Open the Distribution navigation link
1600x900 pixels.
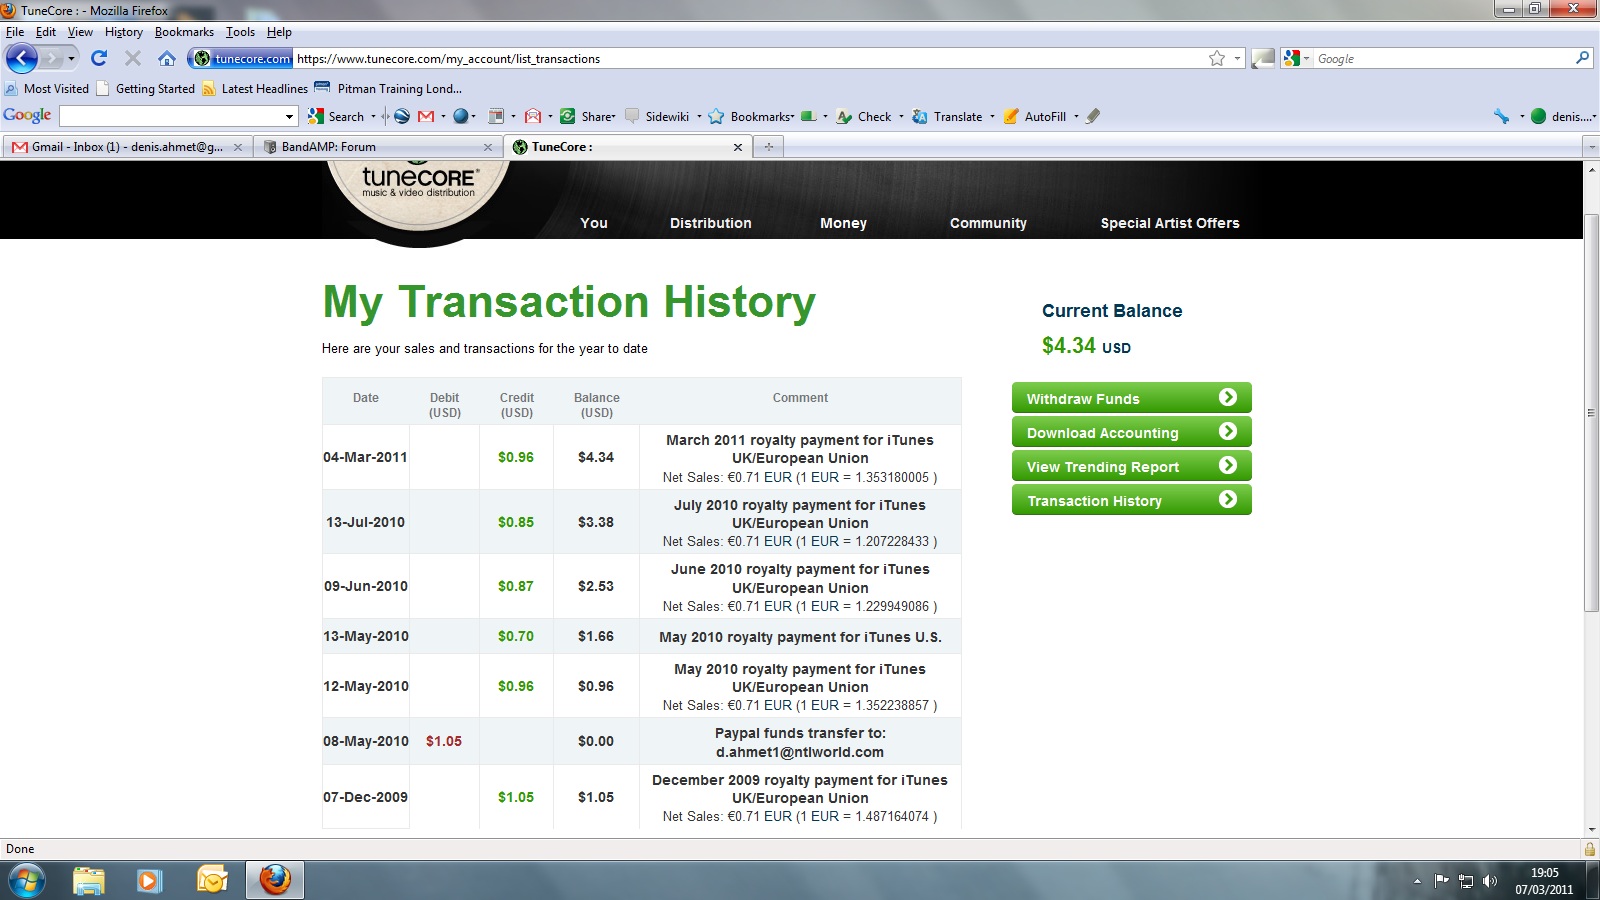click(x=711, y=223)
